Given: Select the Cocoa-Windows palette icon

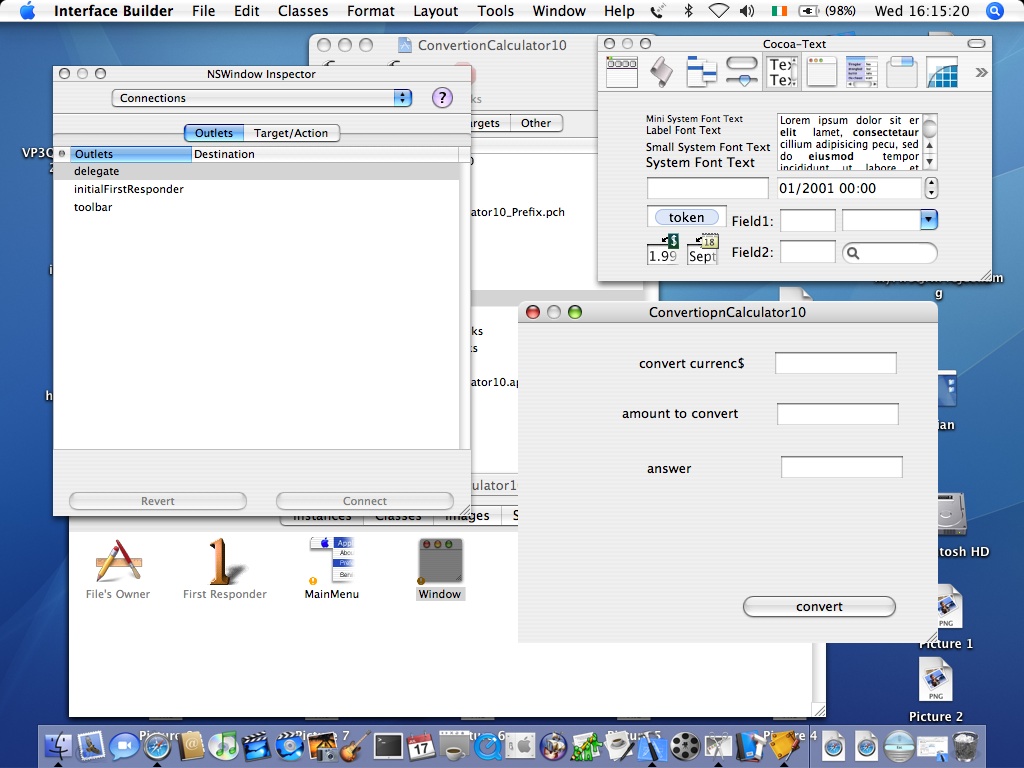Looking at the screenshot, I should click(822, 72).
